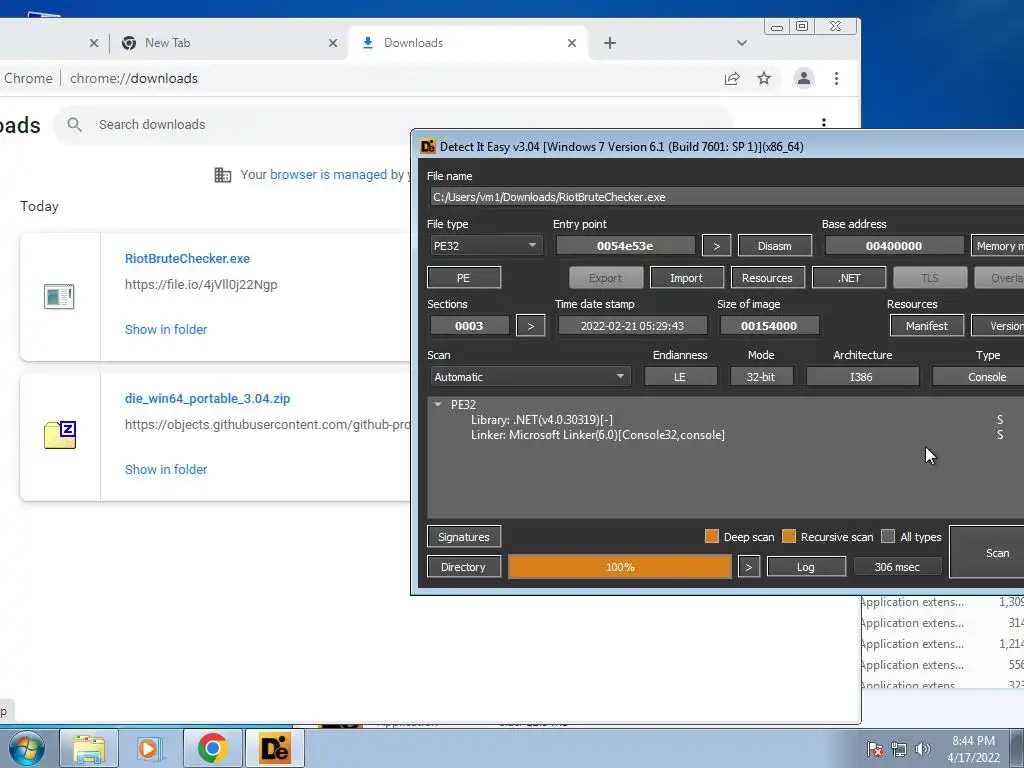
Task: Open the Chrome profile avatar icon
Action: tap(804, 78)
